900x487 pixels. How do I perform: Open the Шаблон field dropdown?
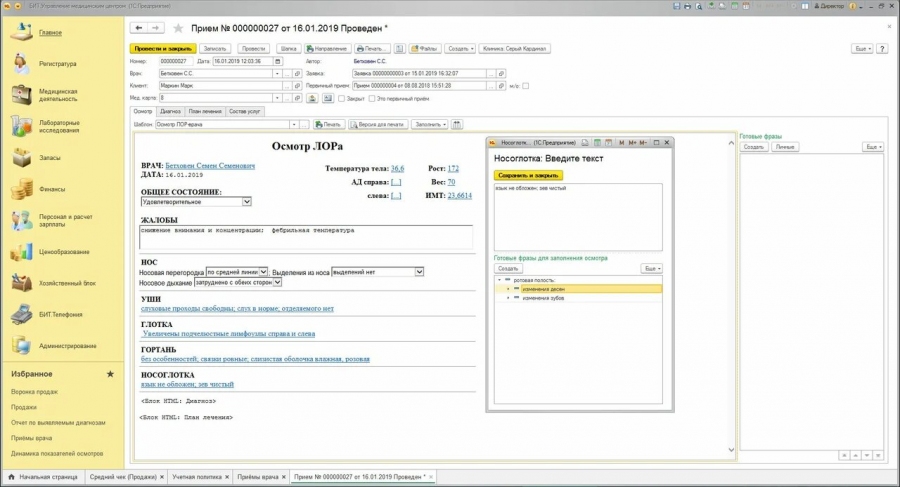tap(294, 124)
